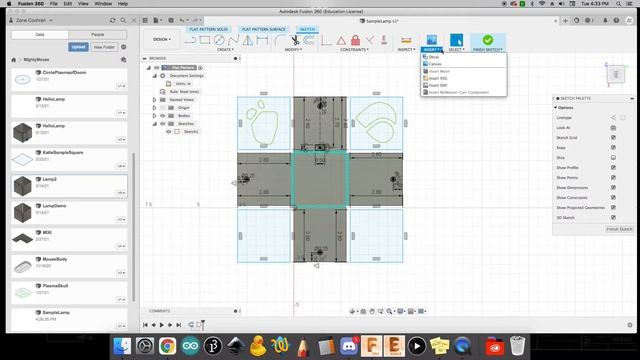Hide Sketch1 with its eye icon

click(x=168, y=131)
